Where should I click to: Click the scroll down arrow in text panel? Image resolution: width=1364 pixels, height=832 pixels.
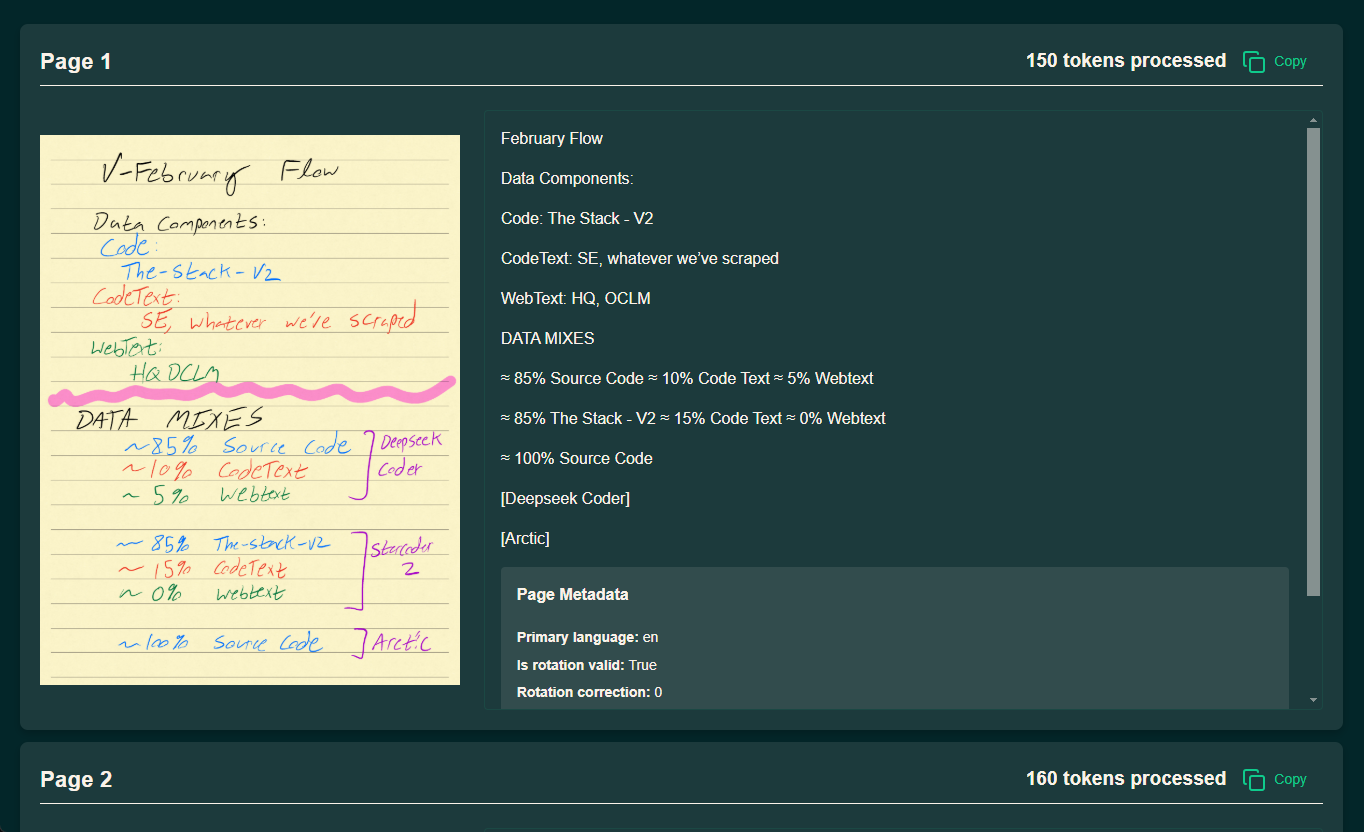[x=1313, y=700]
